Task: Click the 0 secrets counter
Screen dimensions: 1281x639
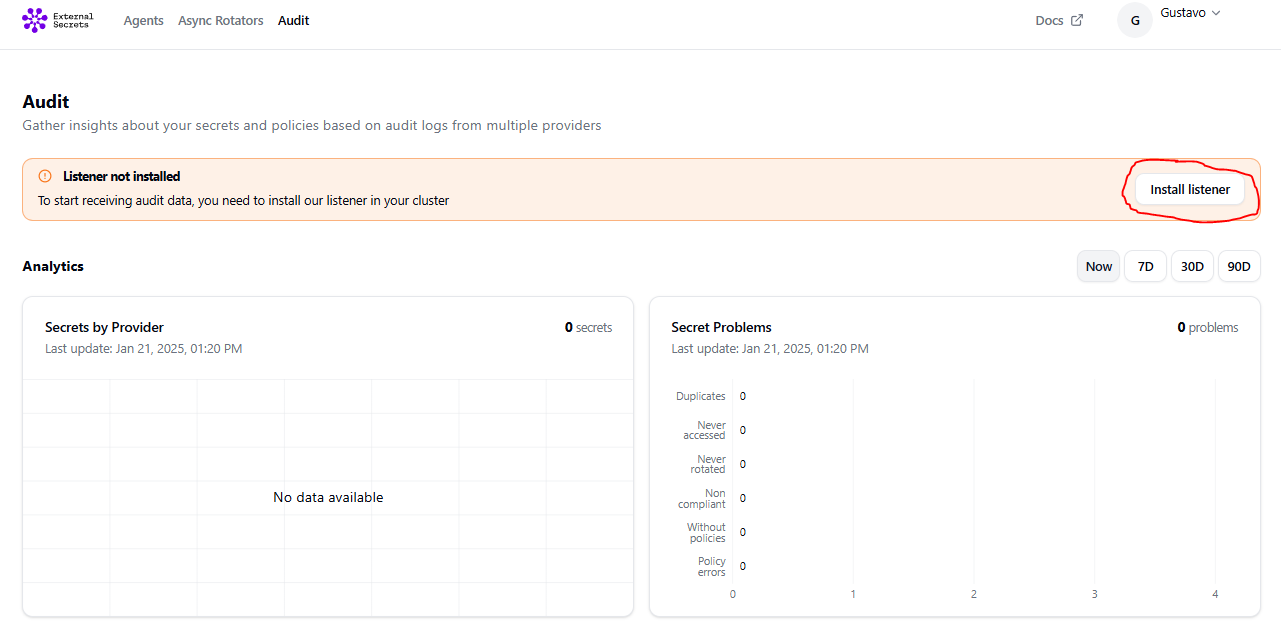Action: pyautogui.click(x=588, y=327)
